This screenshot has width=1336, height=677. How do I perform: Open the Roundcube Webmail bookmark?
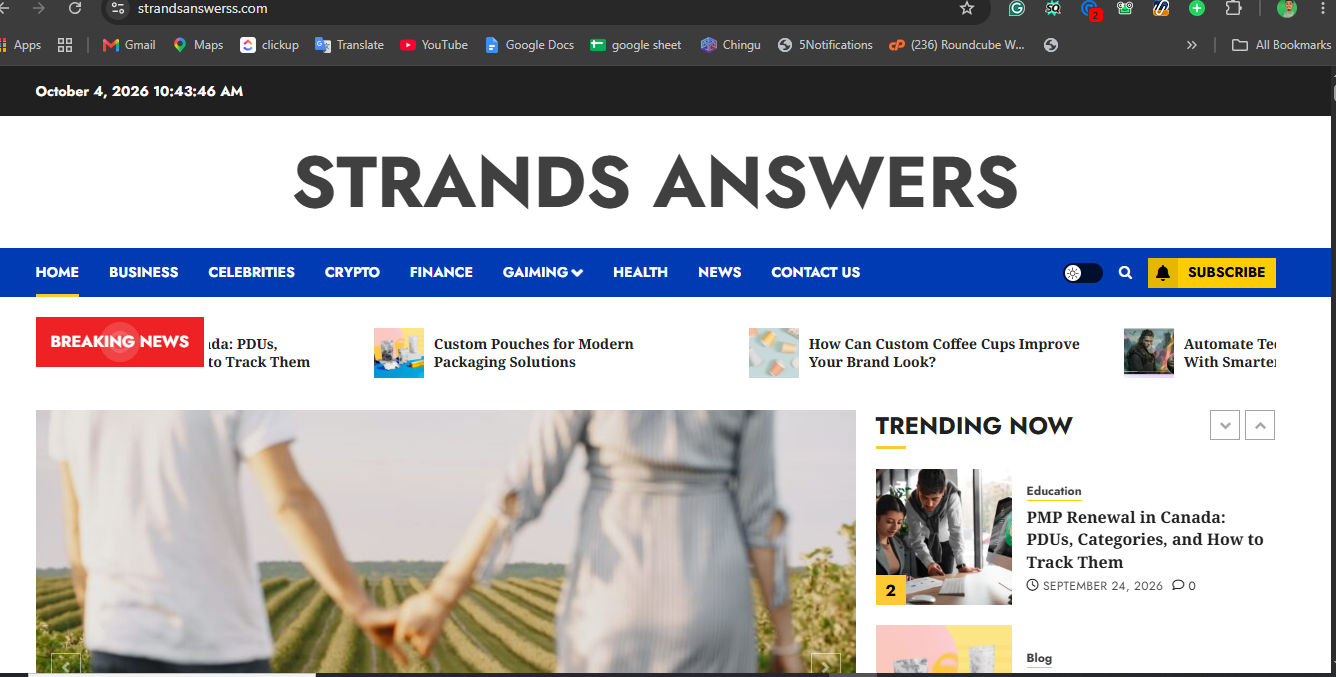[957, 45]
